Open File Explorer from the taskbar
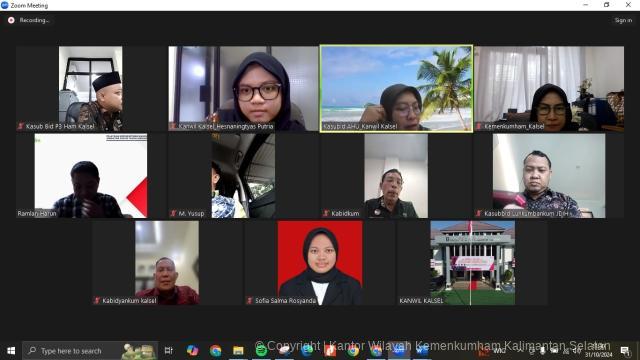The image size is (640, 360). coord(238,351)
